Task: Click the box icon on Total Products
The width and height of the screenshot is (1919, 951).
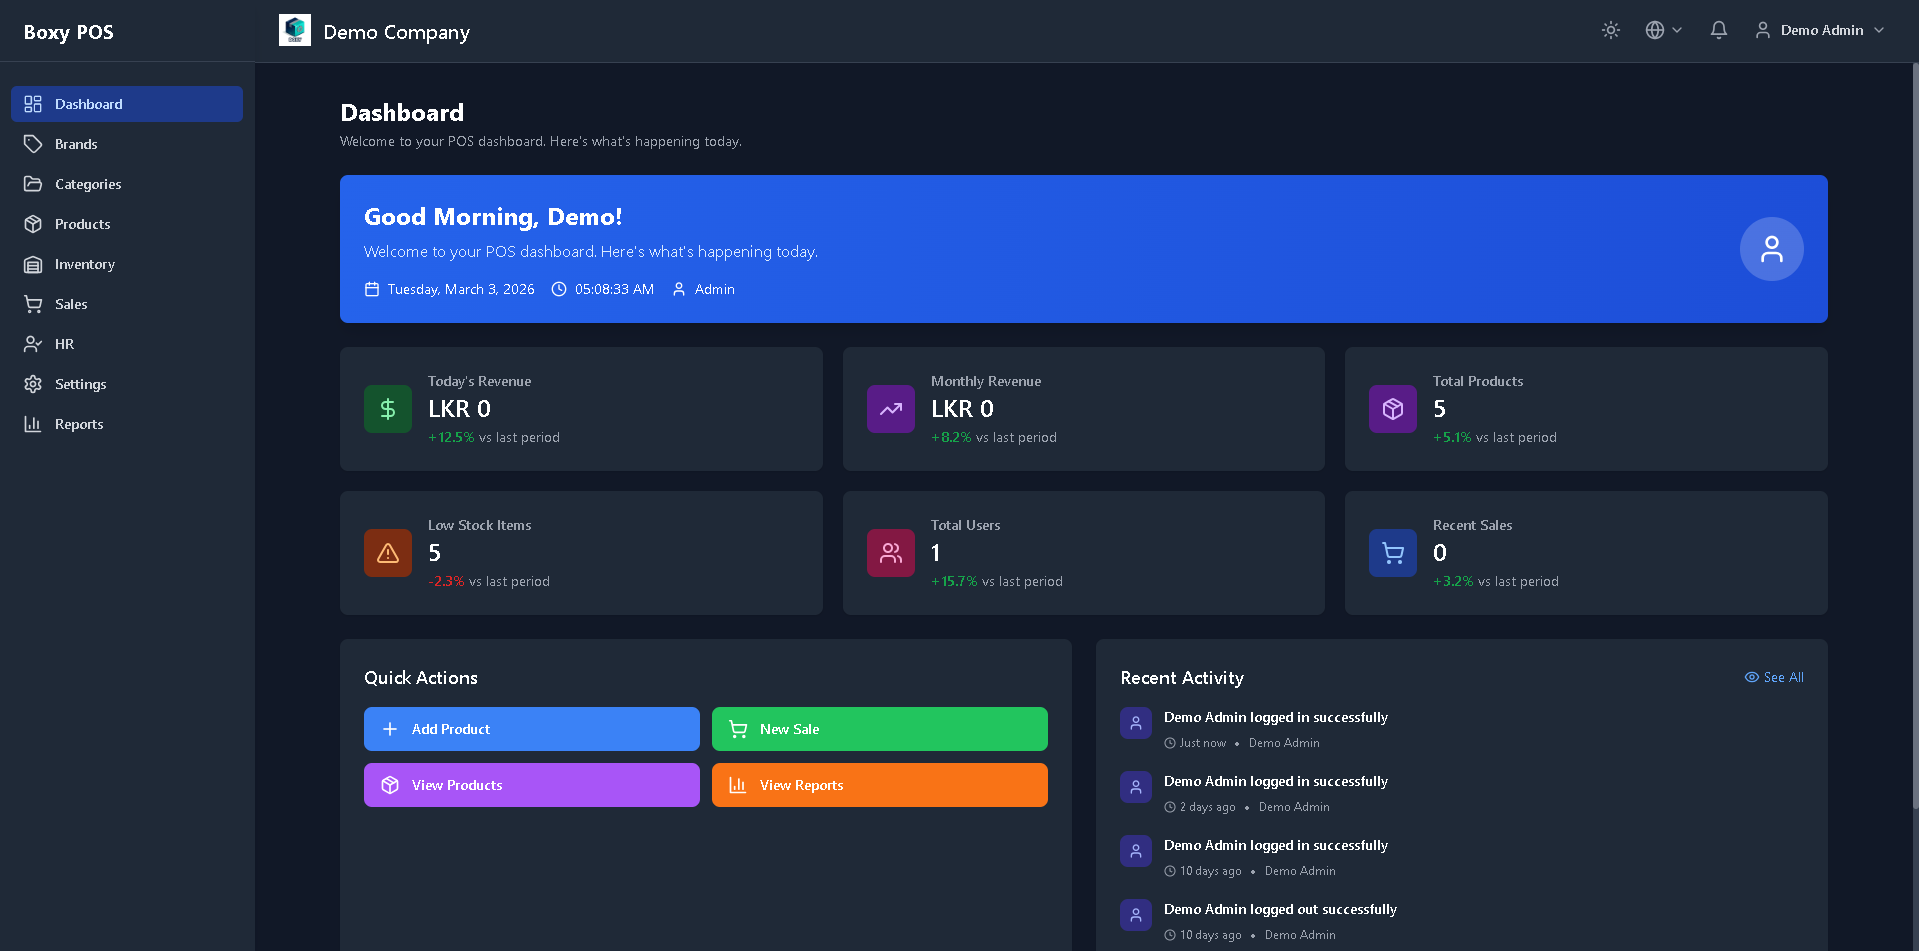Action: (x=1393, y=409)
